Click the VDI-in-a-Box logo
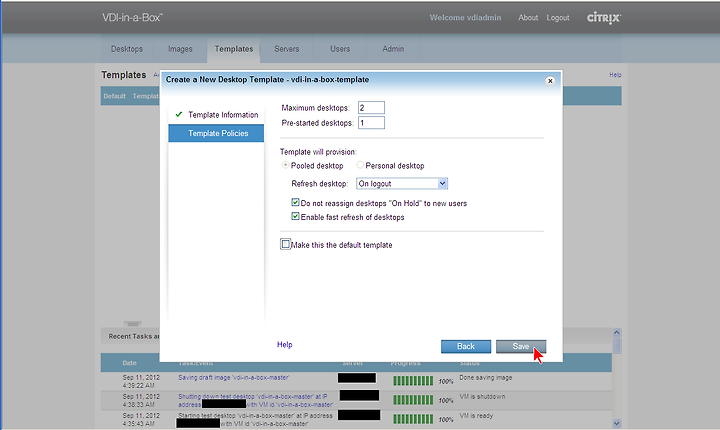 (132, 17)
